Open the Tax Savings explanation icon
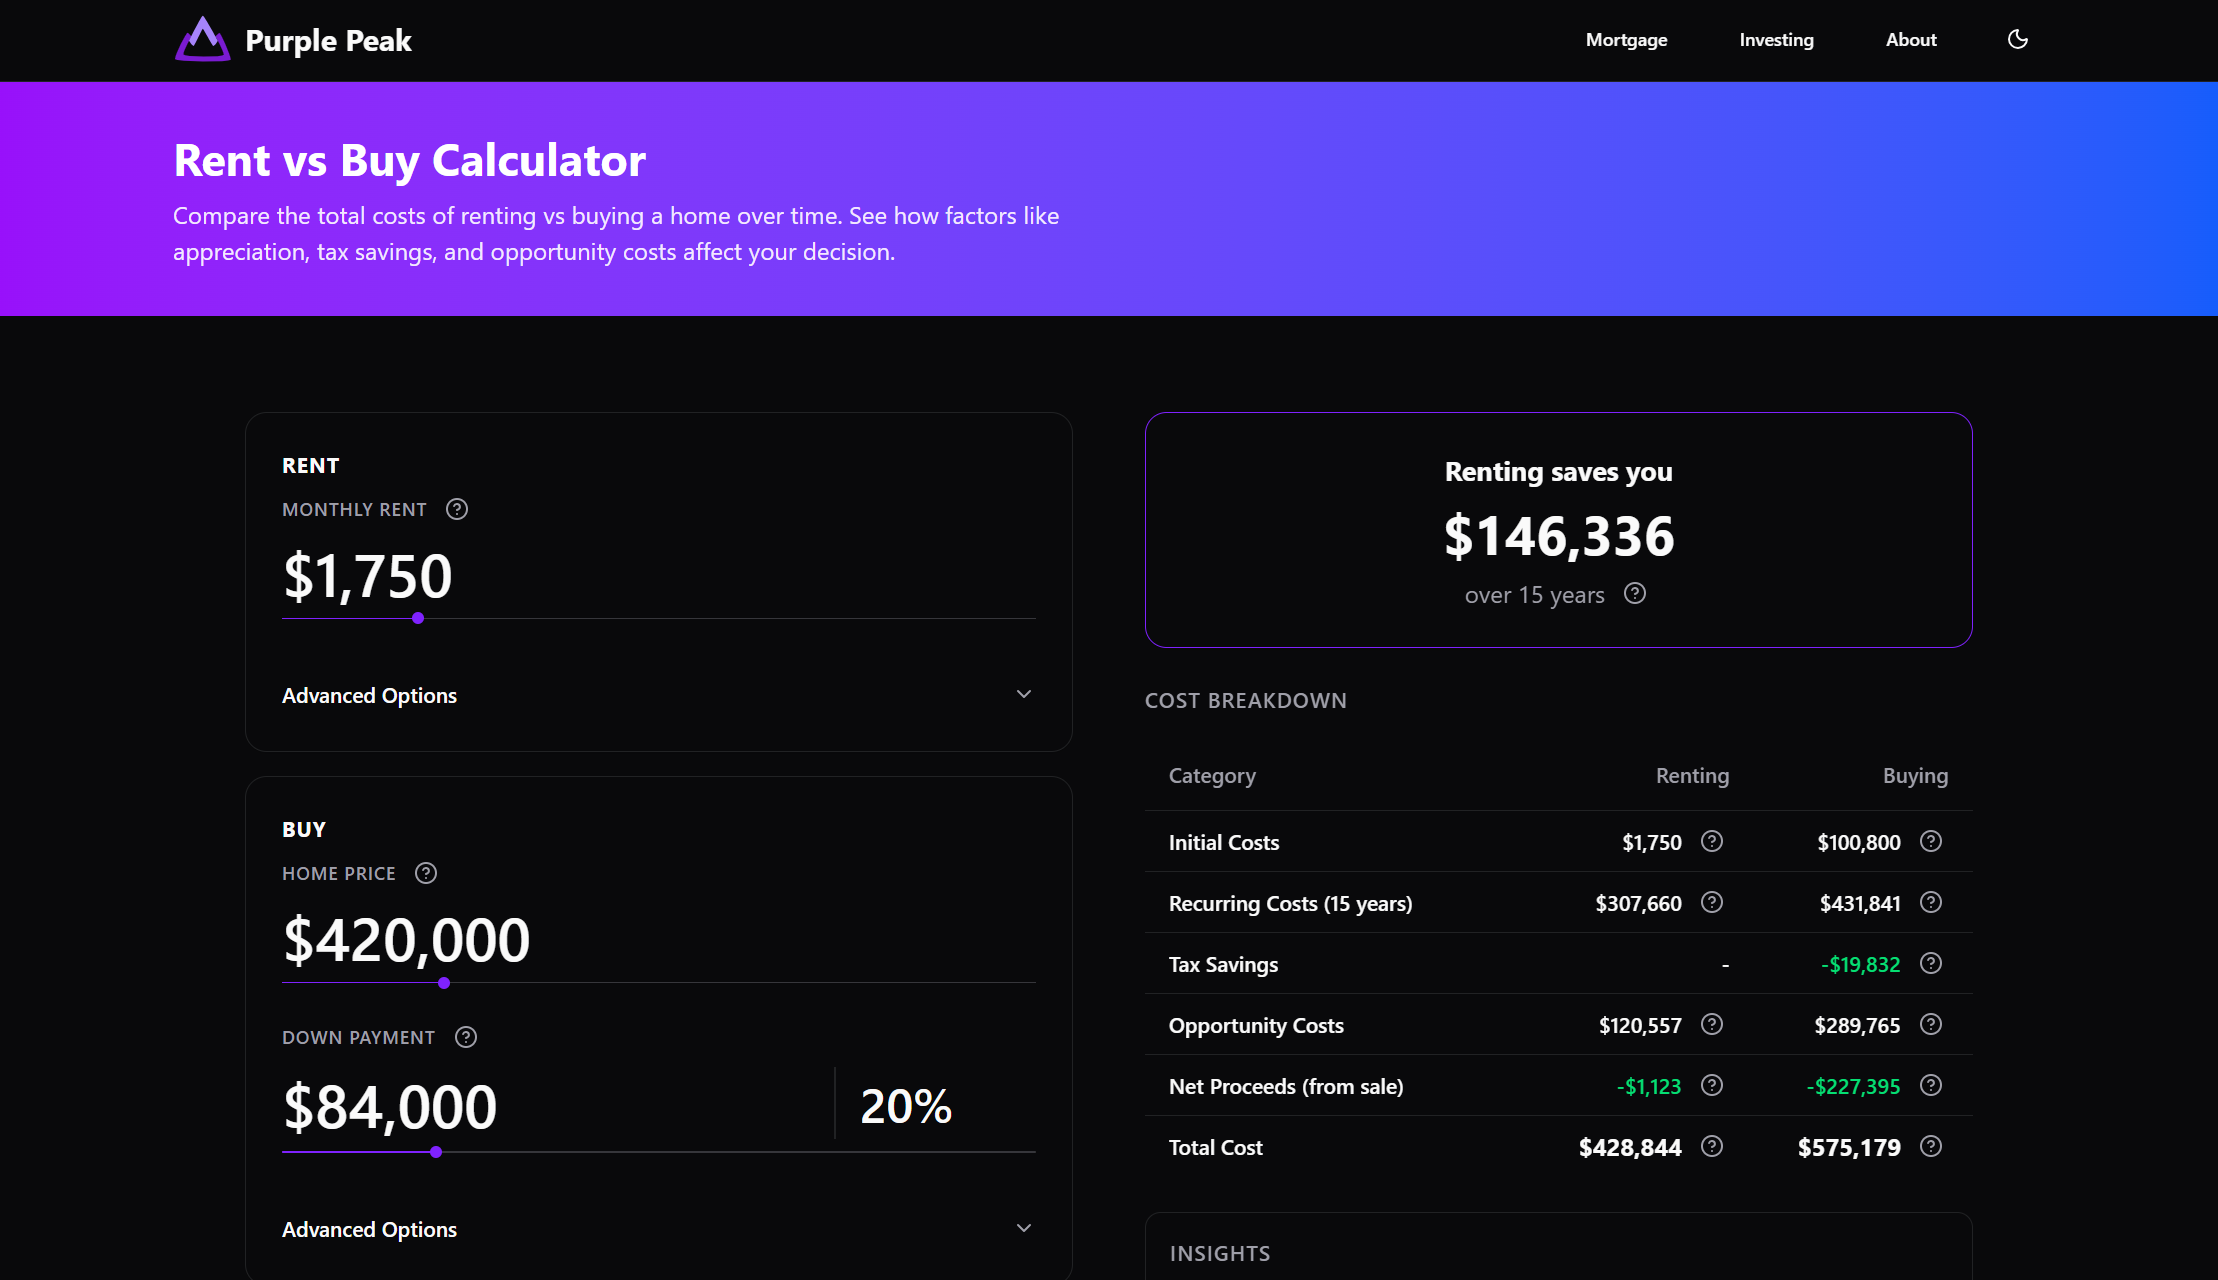 point(1930,964)
